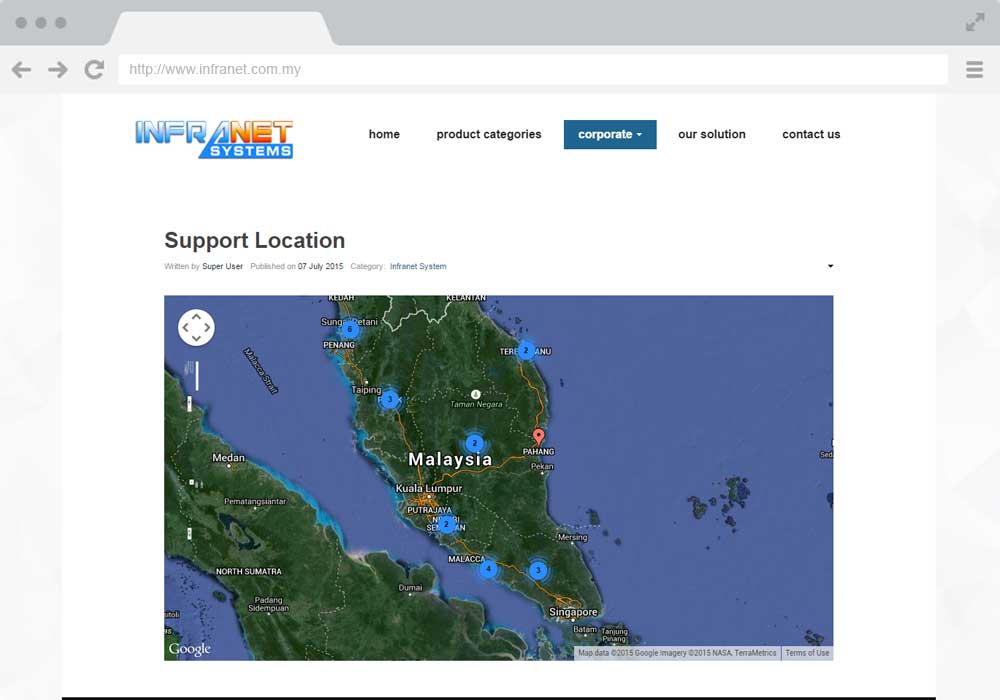Click the Malaysia country label
This screenshot has width=1000, height=700.
click(450, 460)
